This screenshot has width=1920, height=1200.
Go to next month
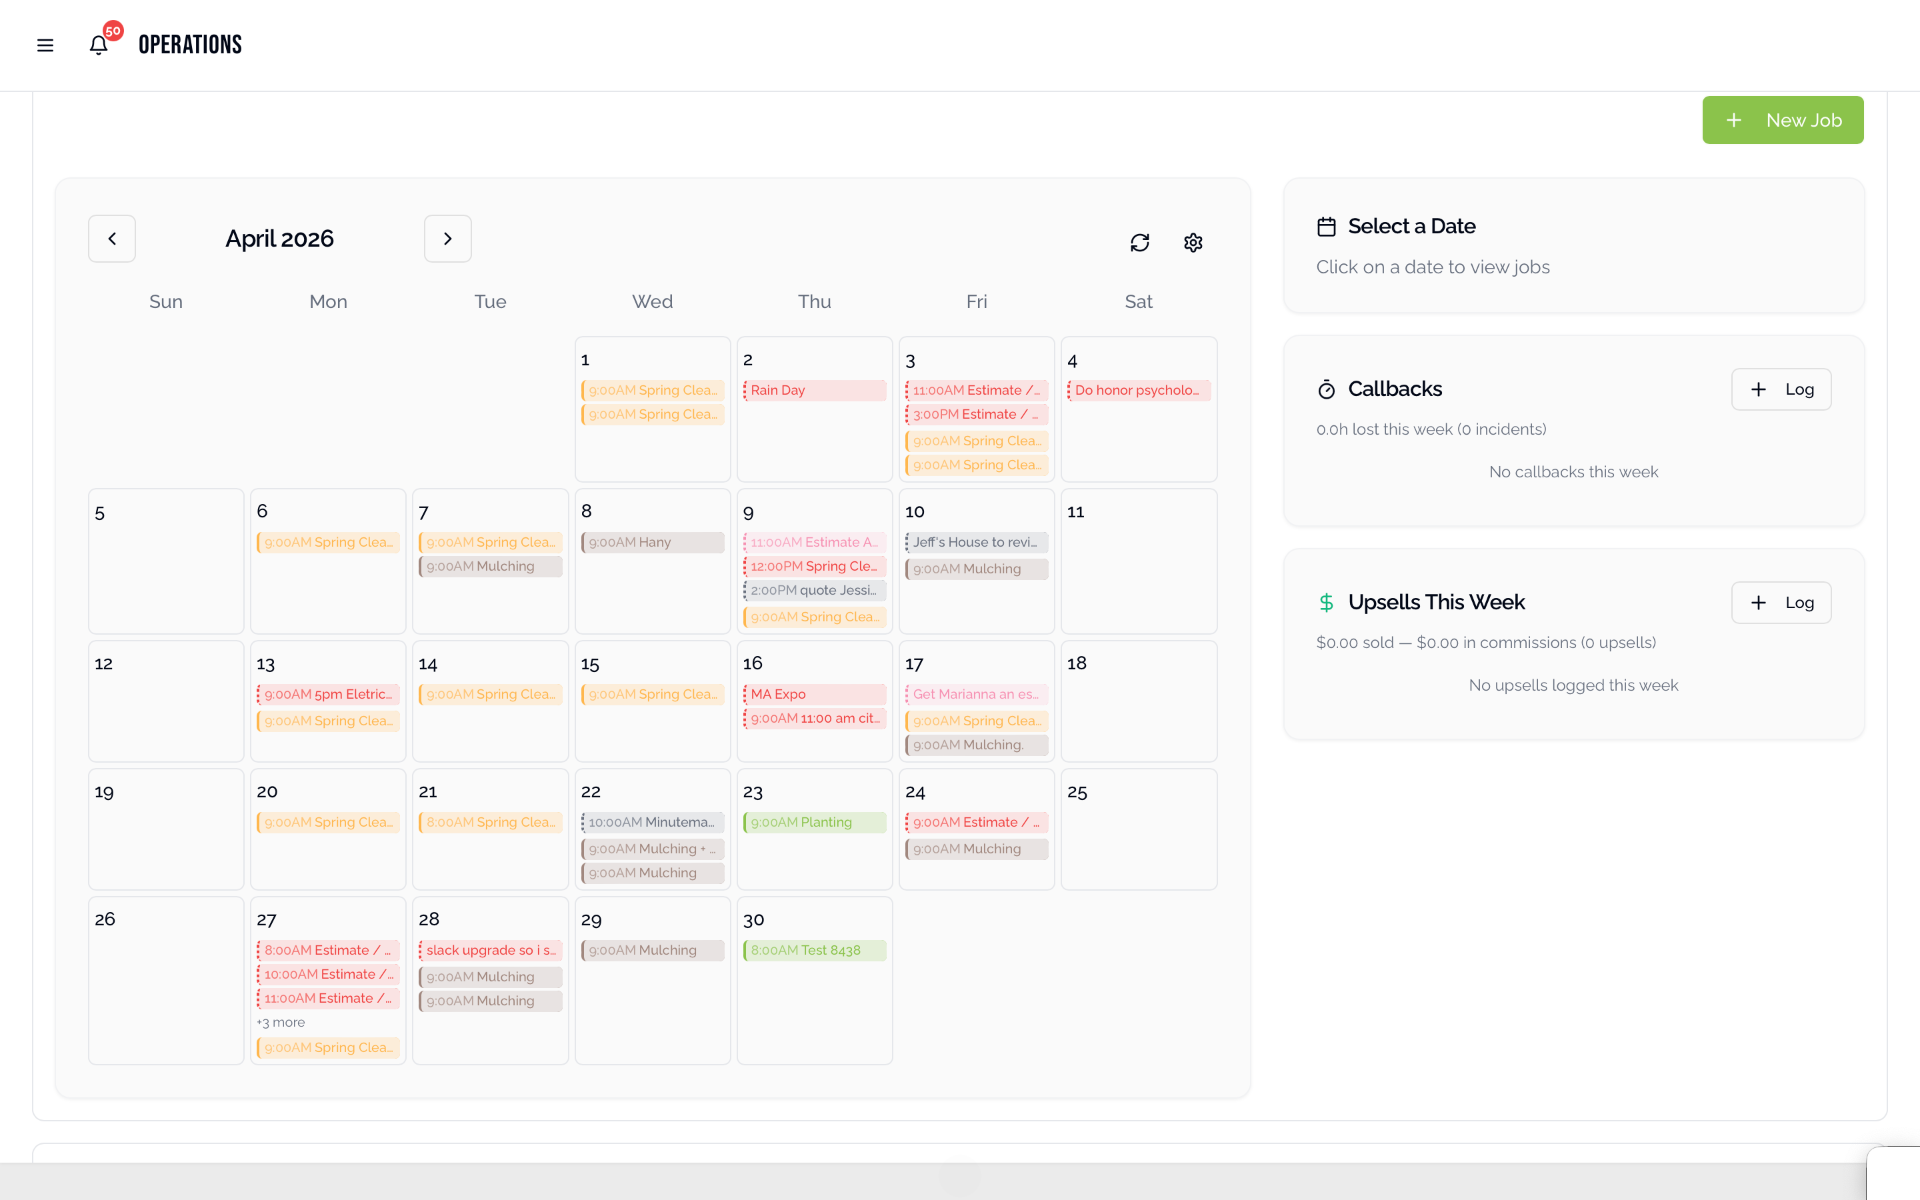click(448, 239)
